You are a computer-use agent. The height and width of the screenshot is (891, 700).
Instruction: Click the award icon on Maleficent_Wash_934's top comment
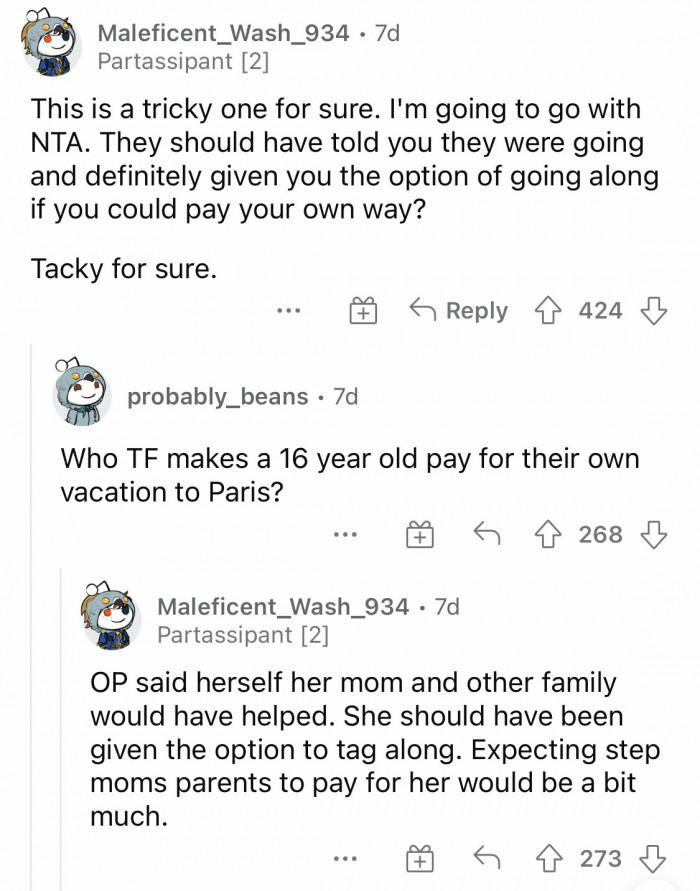pyautogui.click(x=364, y=310)
